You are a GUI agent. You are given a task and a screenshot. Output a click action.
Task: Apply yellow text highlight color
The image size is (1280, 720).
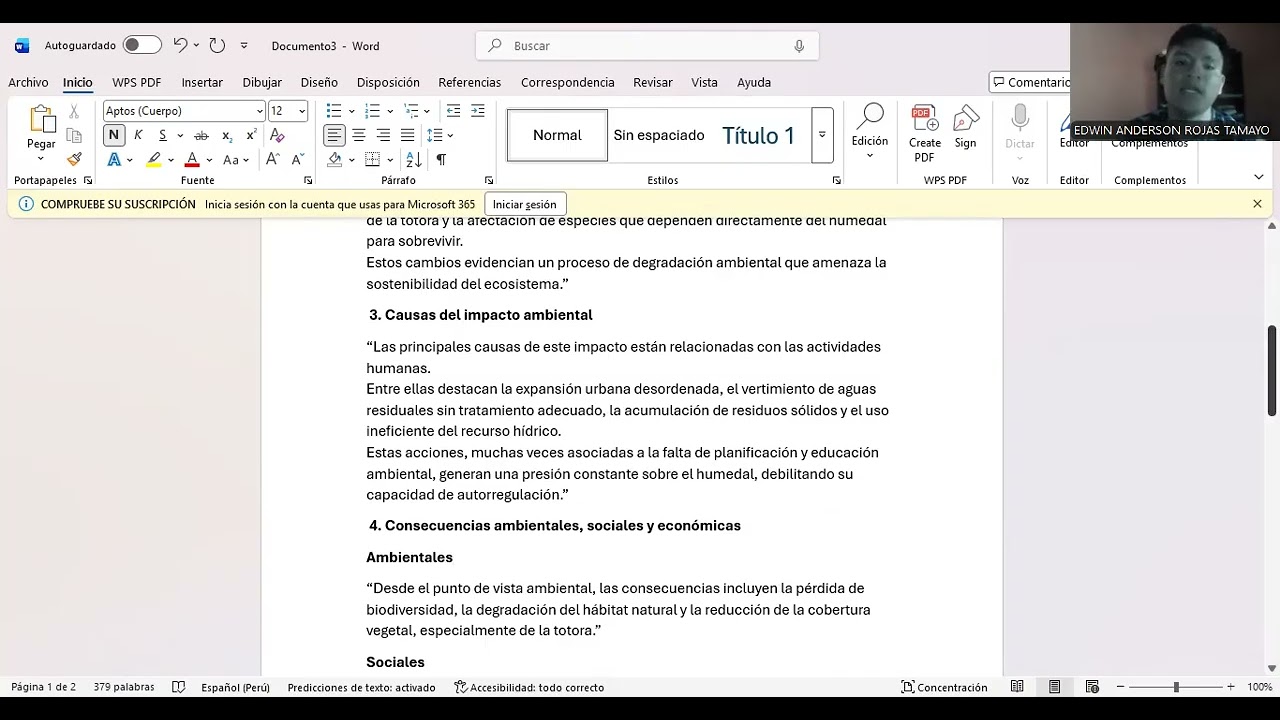154,160
